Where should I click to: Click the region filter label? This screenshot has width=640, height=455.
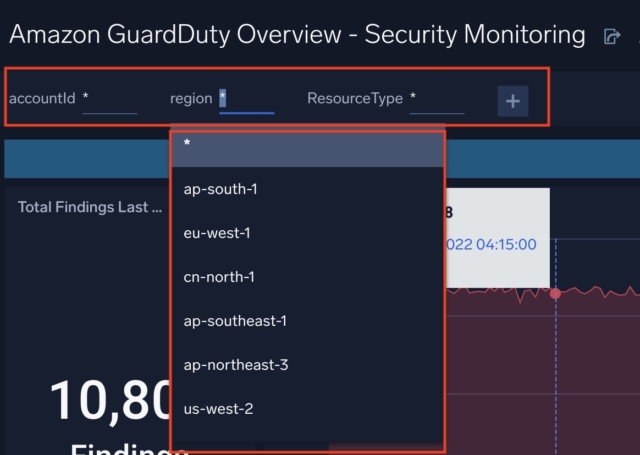coord(191,99)
